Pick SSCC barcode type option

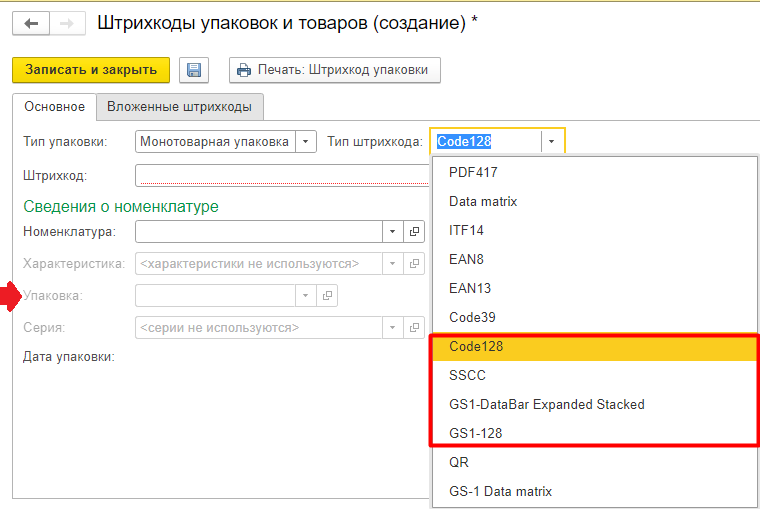(x=467, y=375)
